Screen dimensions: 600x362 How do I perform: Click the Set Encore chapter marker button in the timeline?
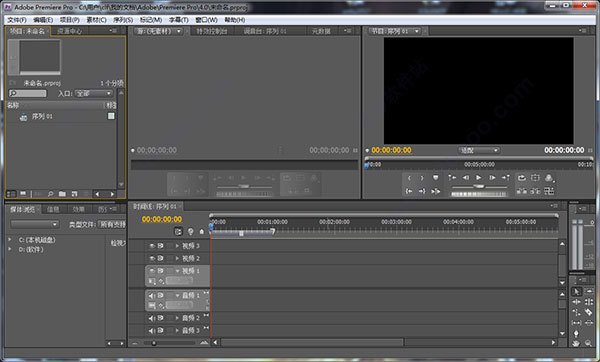click(x=190, y=232)
